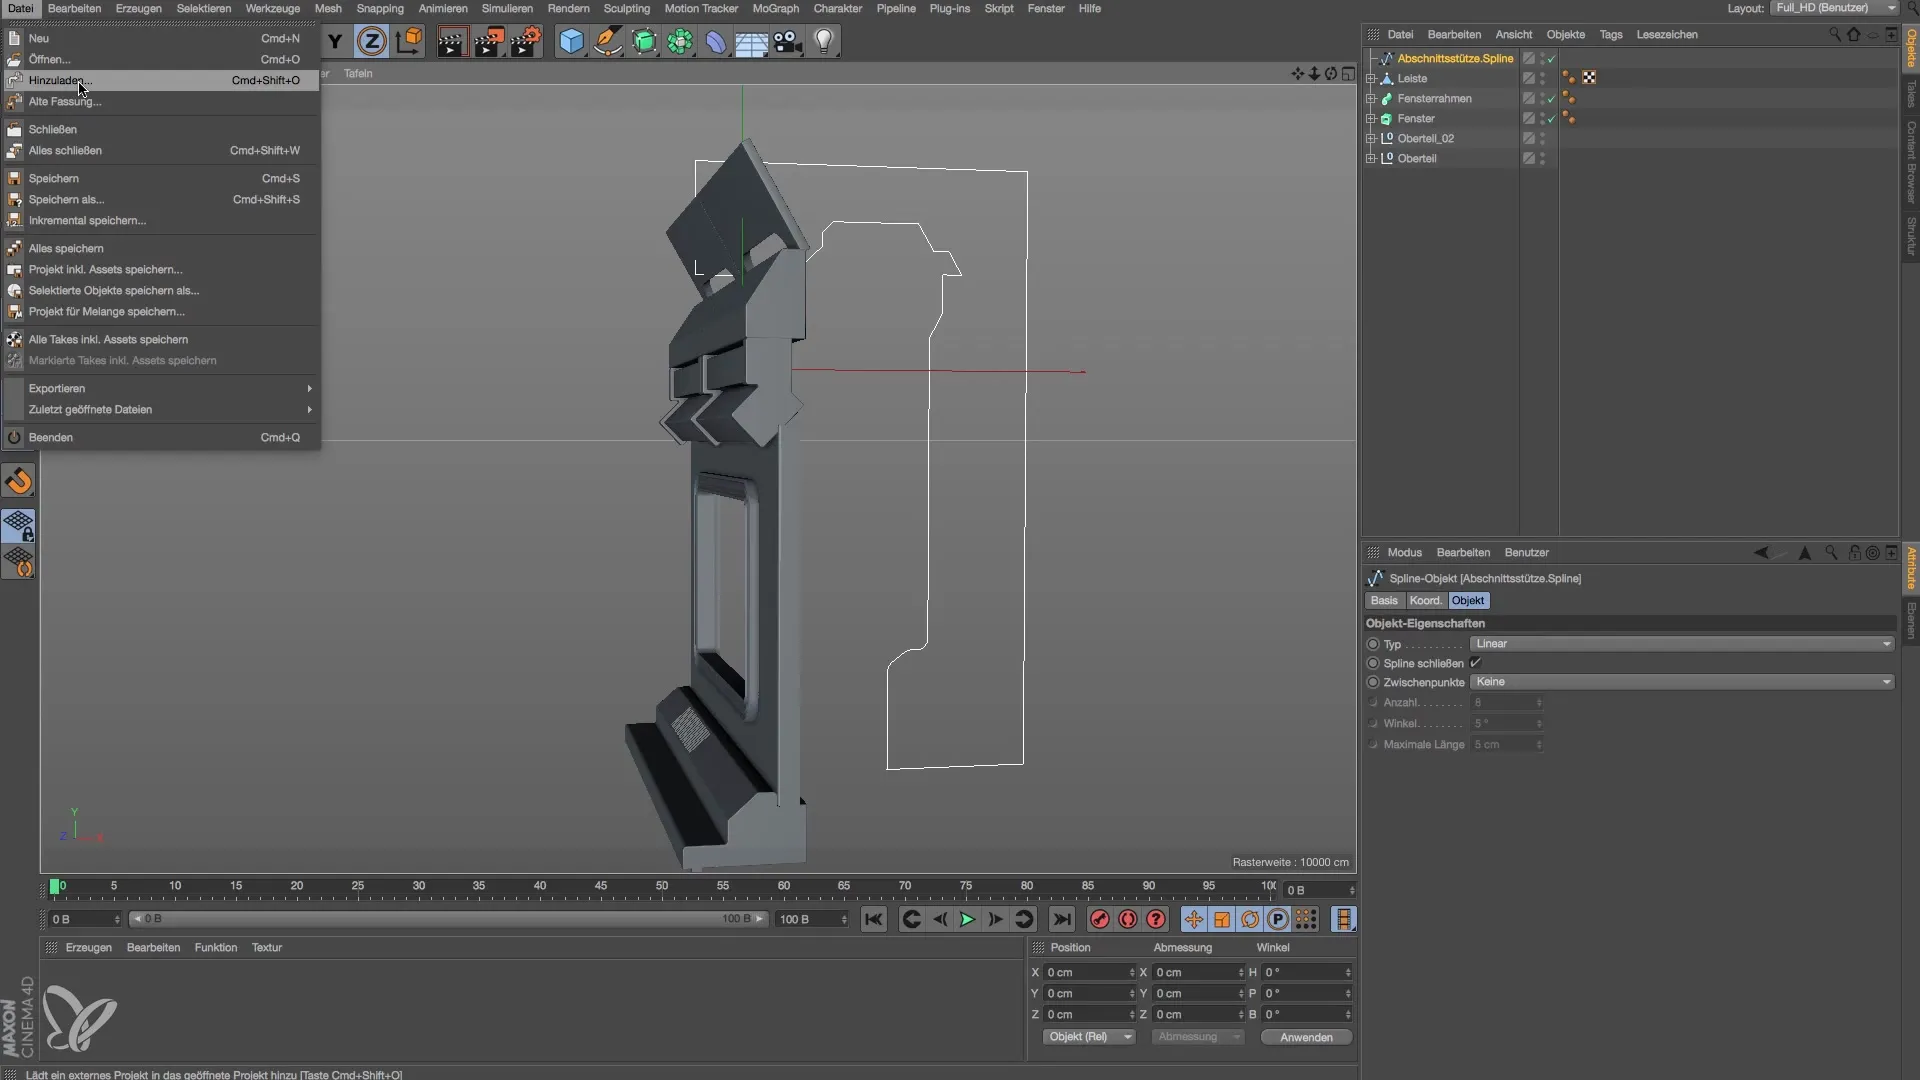Click render to picture viewer icon
Image resolution: width=1920 pixels, height=1080 pixels.
click(x=489, y=41)
